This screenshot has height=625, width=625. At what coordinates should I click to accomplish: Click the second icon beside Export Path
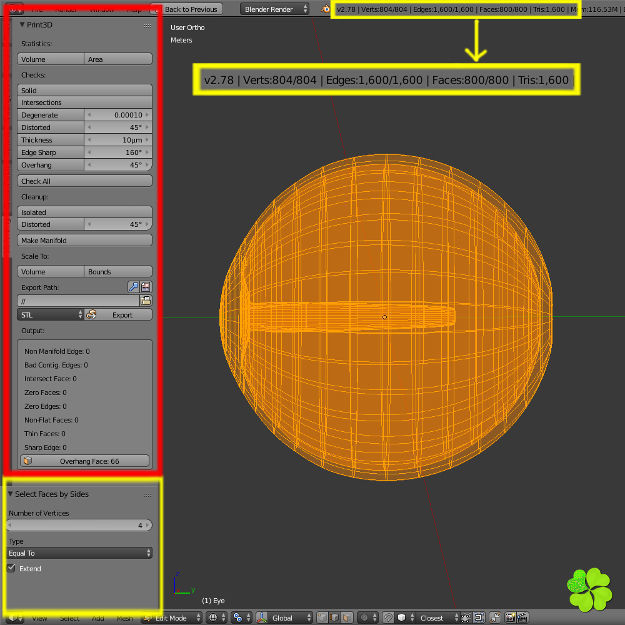(x=146, y=287)
